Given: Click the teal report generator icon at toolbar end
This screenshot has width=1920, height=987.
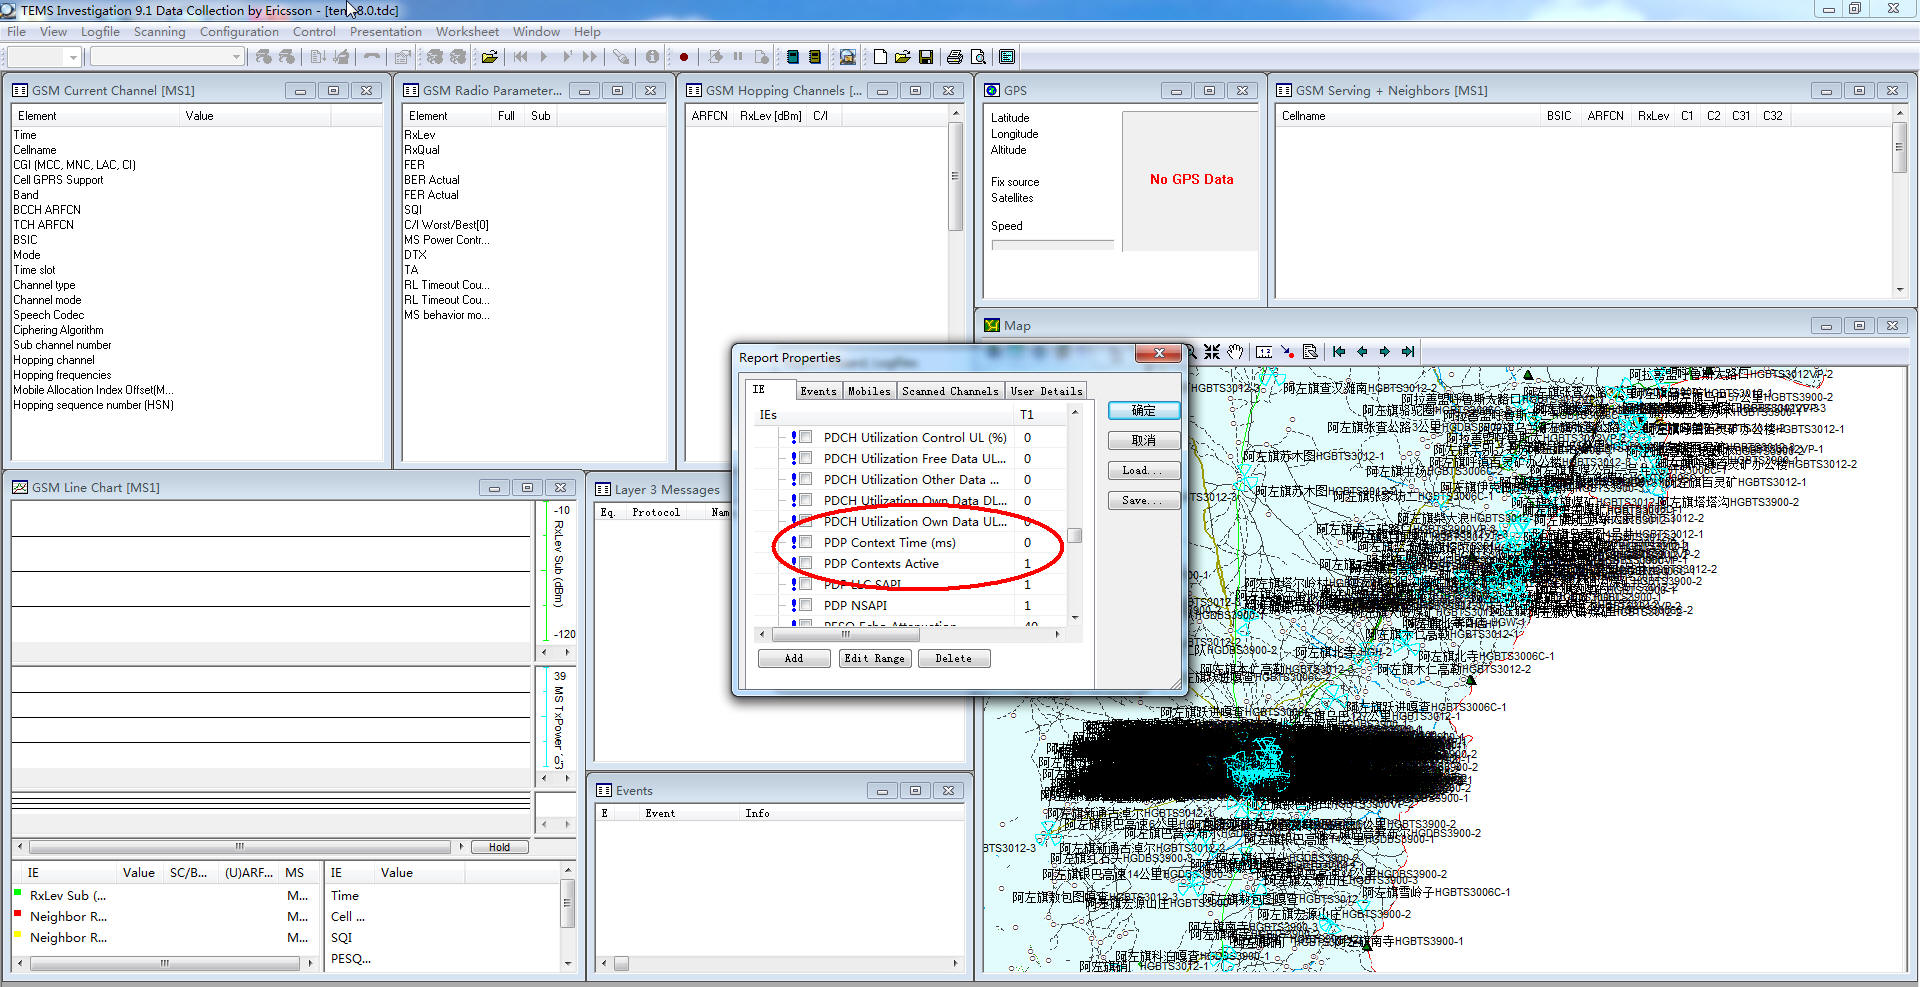Looking at the screenshot, I should (1007, 57).
